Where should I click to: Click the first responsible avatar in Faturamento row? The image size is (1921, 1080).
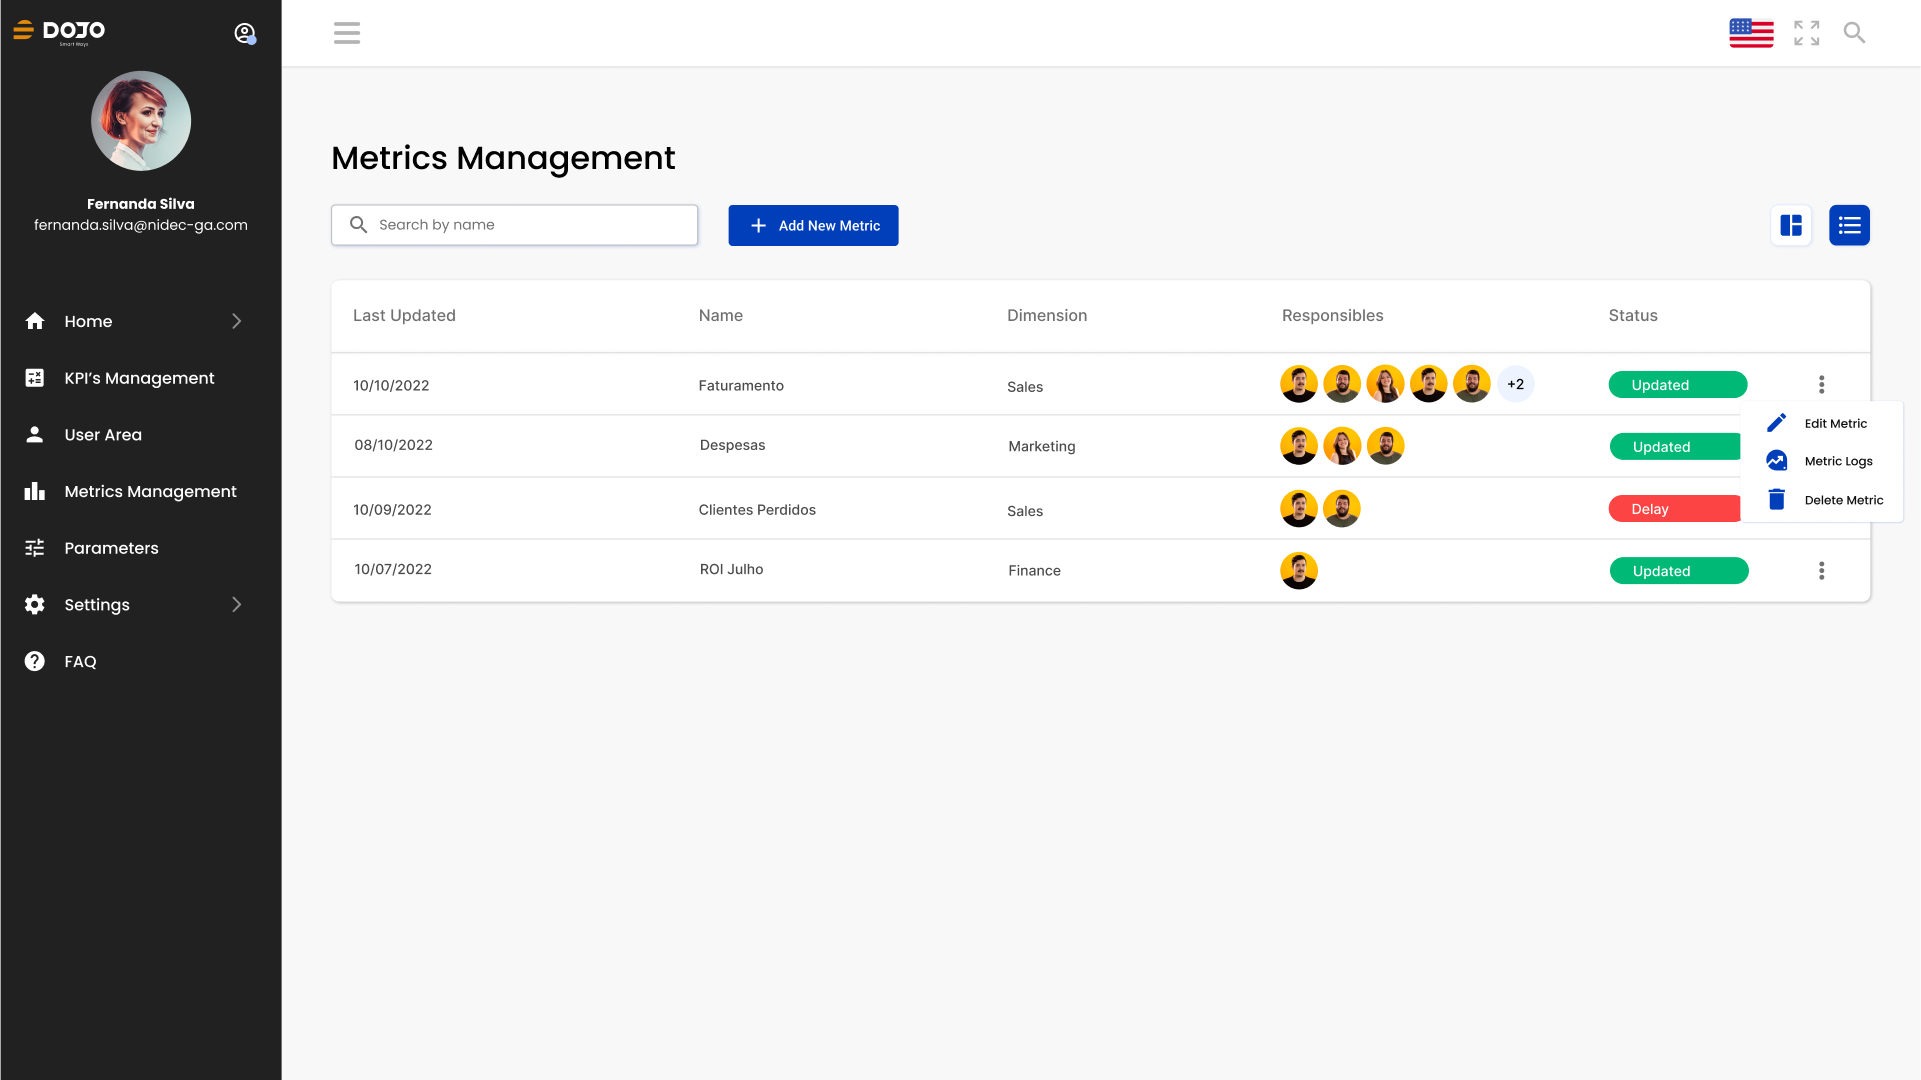click(x=1298, y=384)
